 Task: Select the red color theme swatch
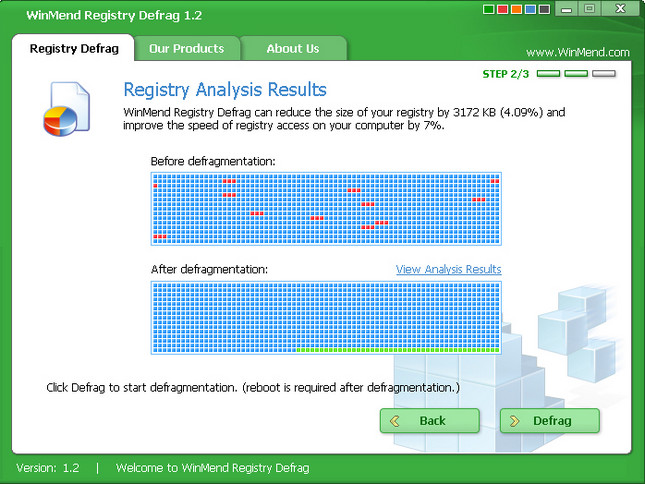(503, 9)
